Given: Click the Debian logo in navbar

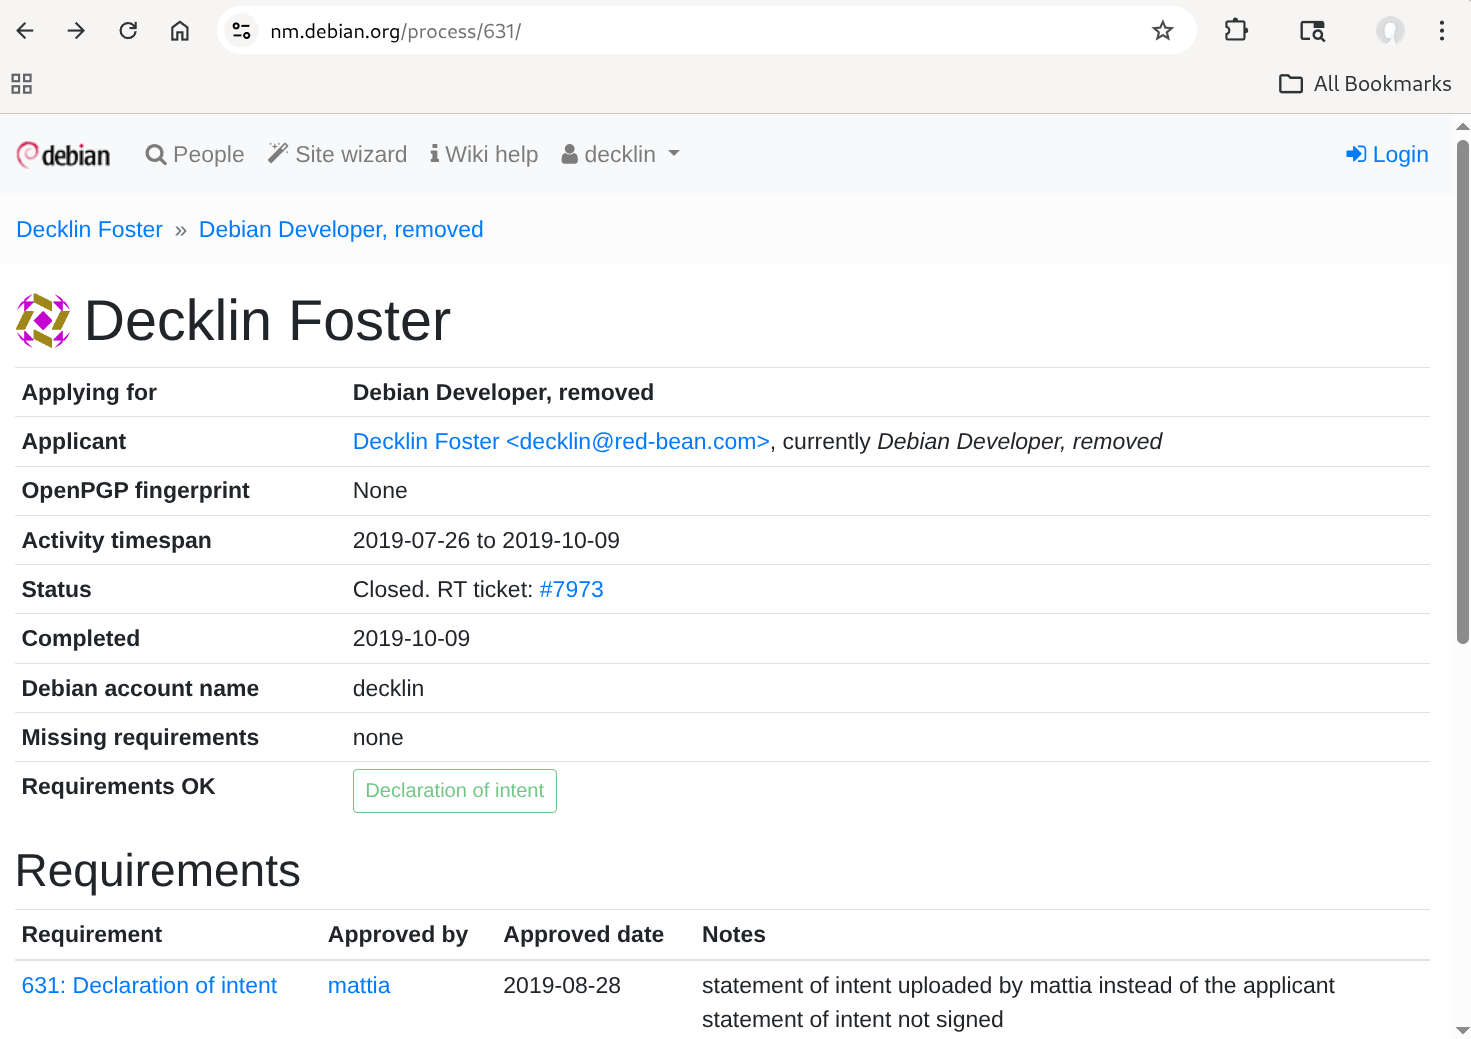Looking at the screenshot, I should point(63,155).
